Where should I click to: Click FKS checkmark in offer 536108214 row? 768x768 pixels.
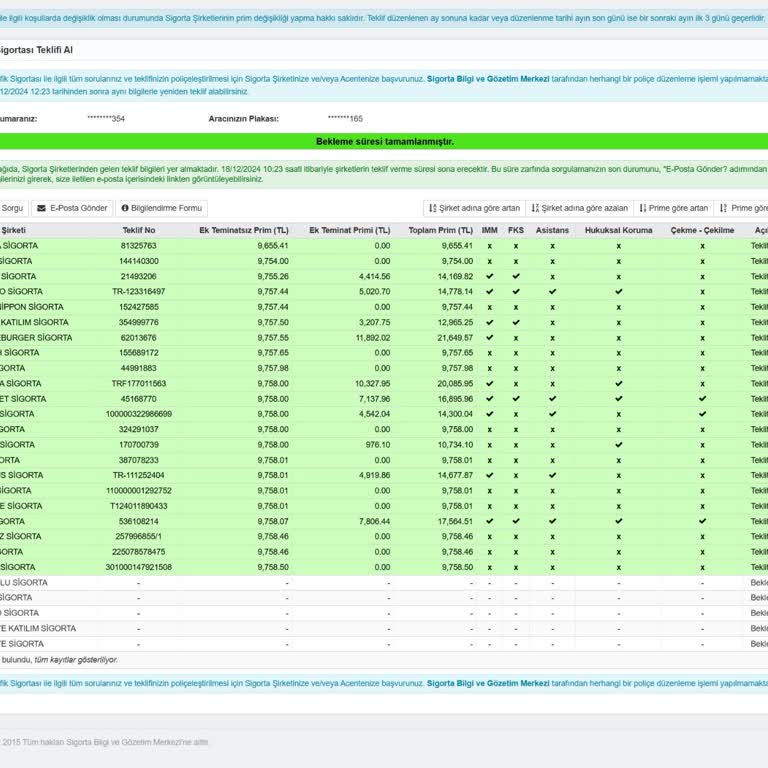coord(516,521)
